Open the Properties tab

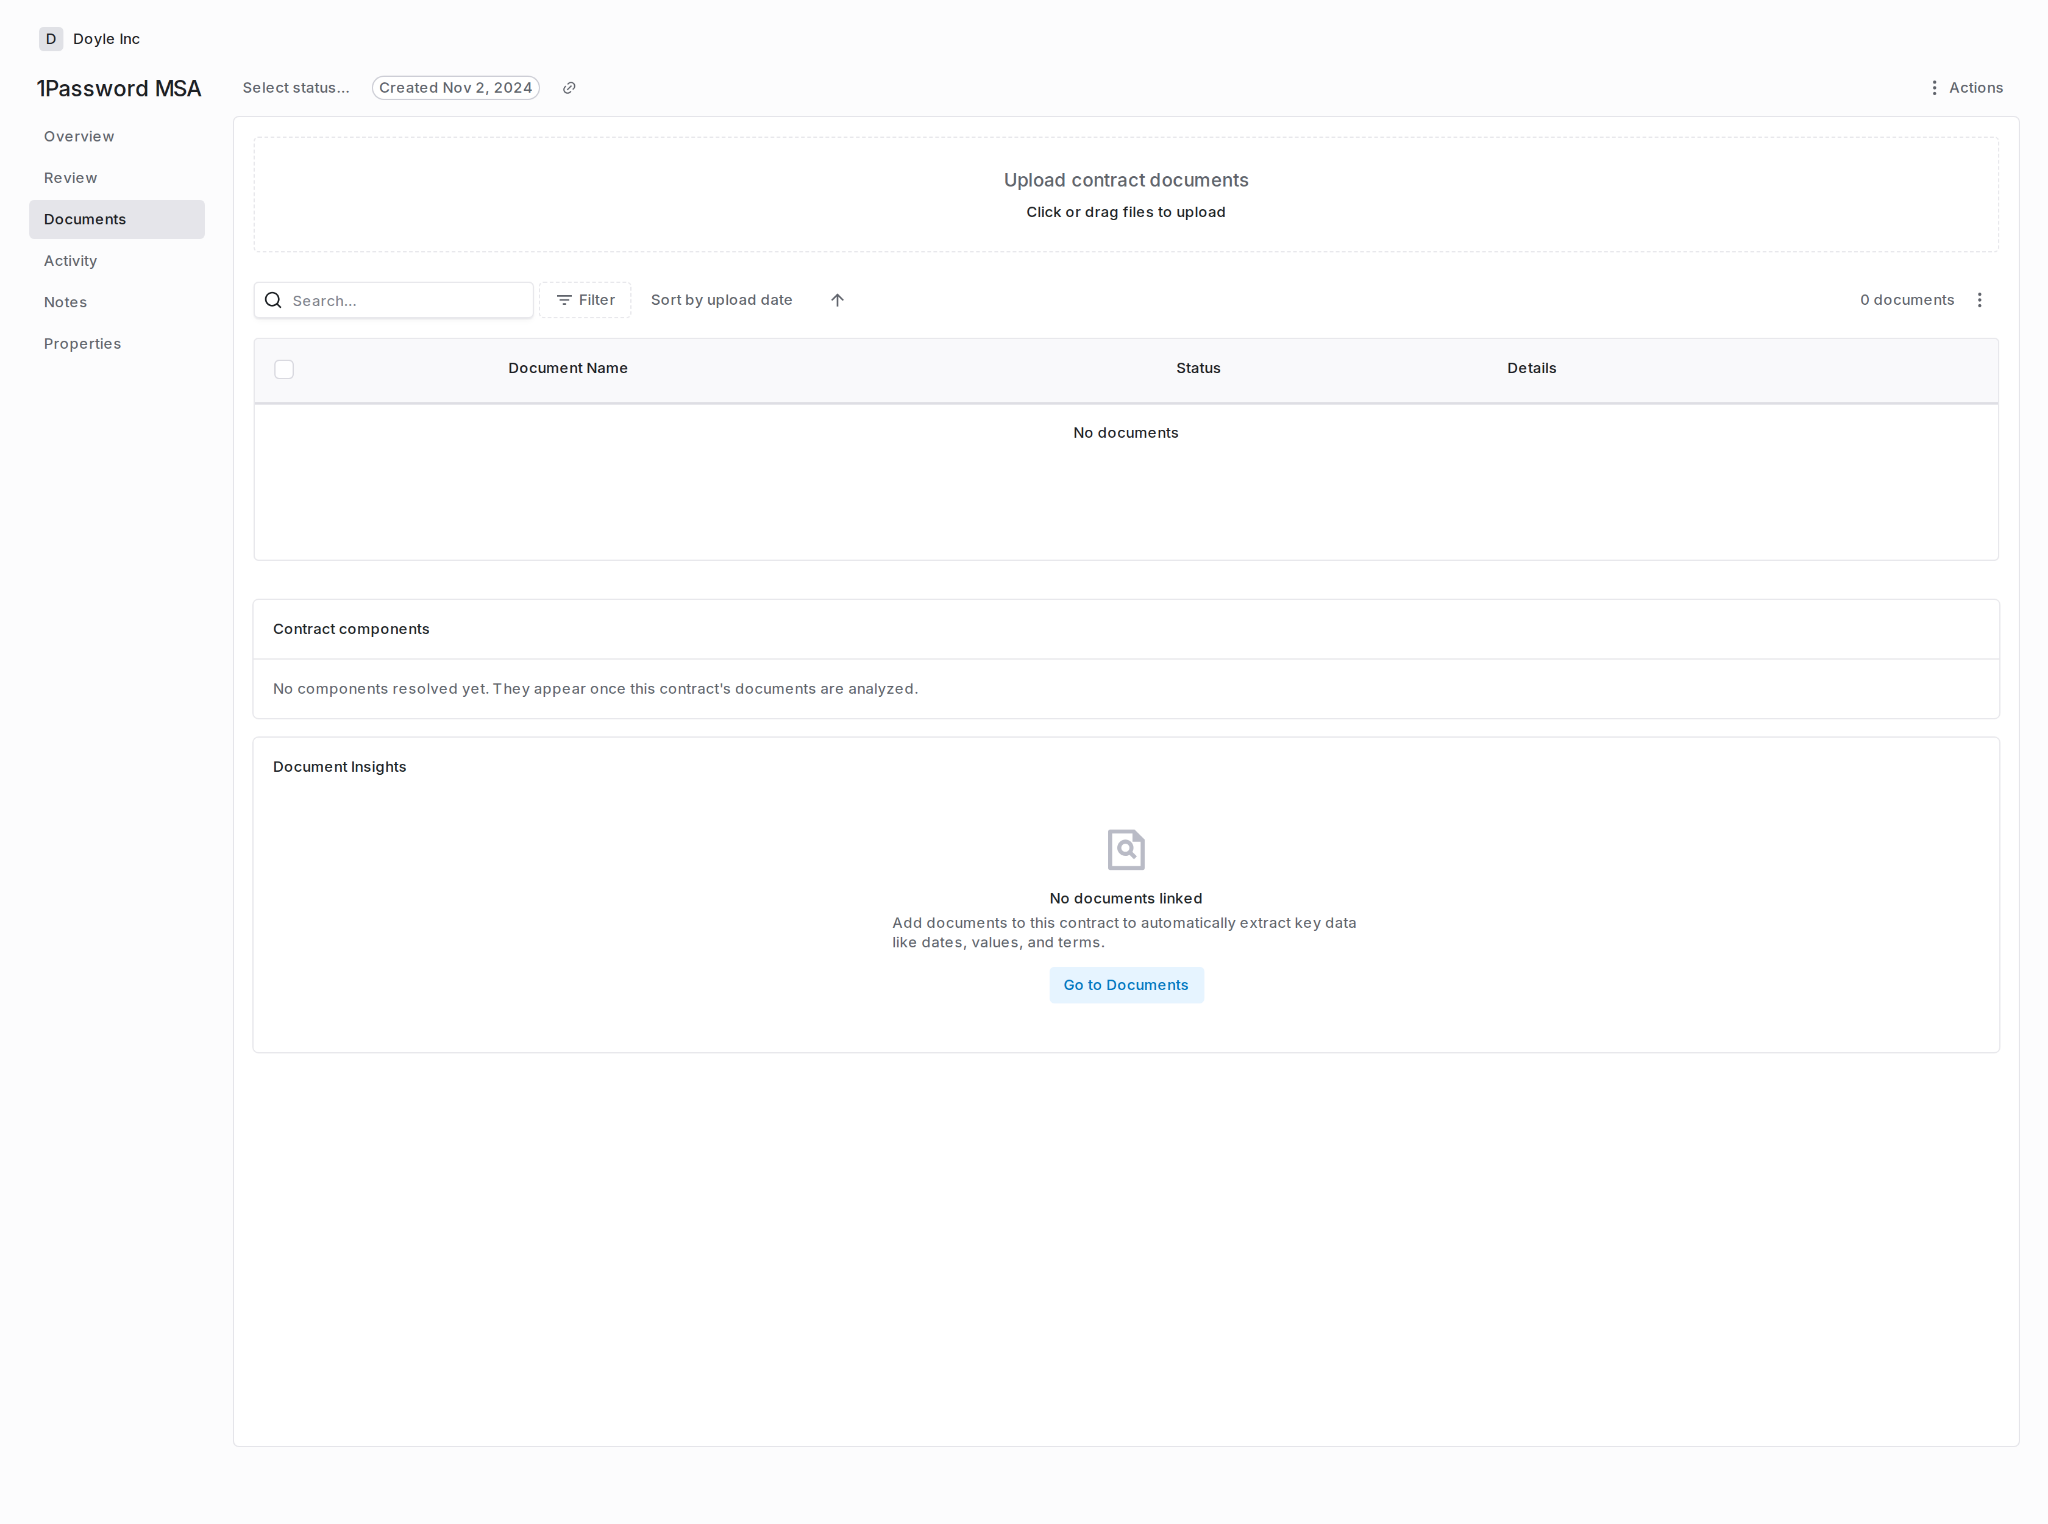coord(117,344)
